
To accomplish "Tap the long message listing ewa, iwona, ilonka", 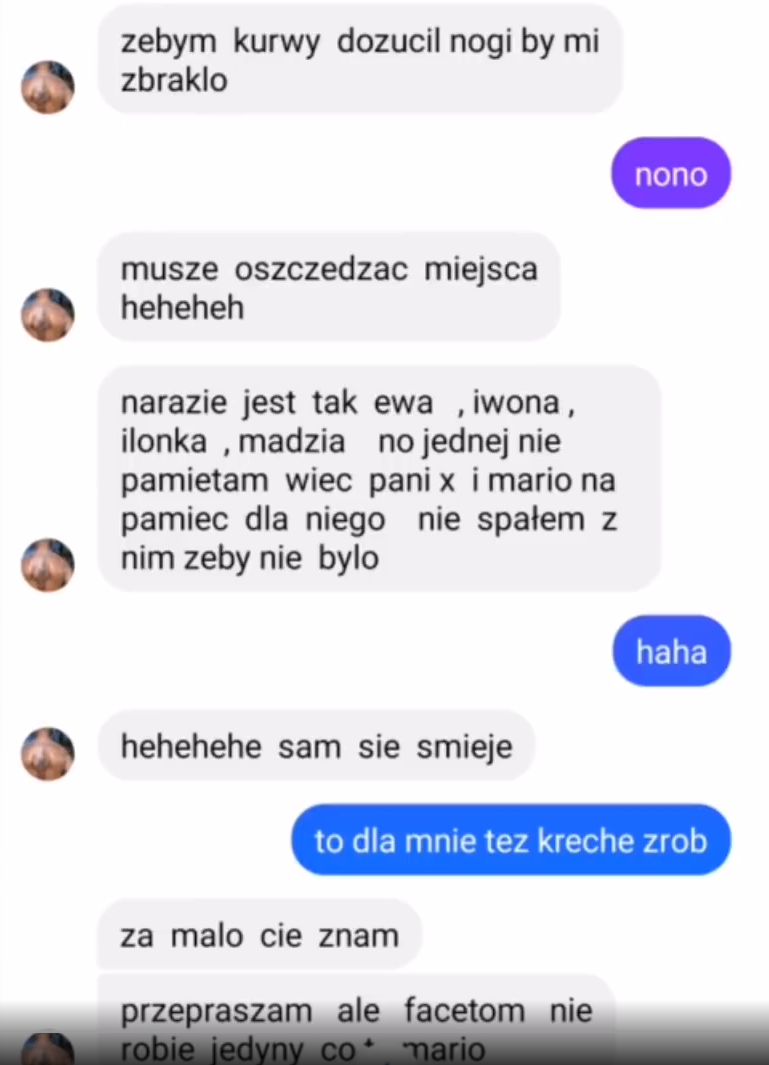I will (x=379, y=480).
